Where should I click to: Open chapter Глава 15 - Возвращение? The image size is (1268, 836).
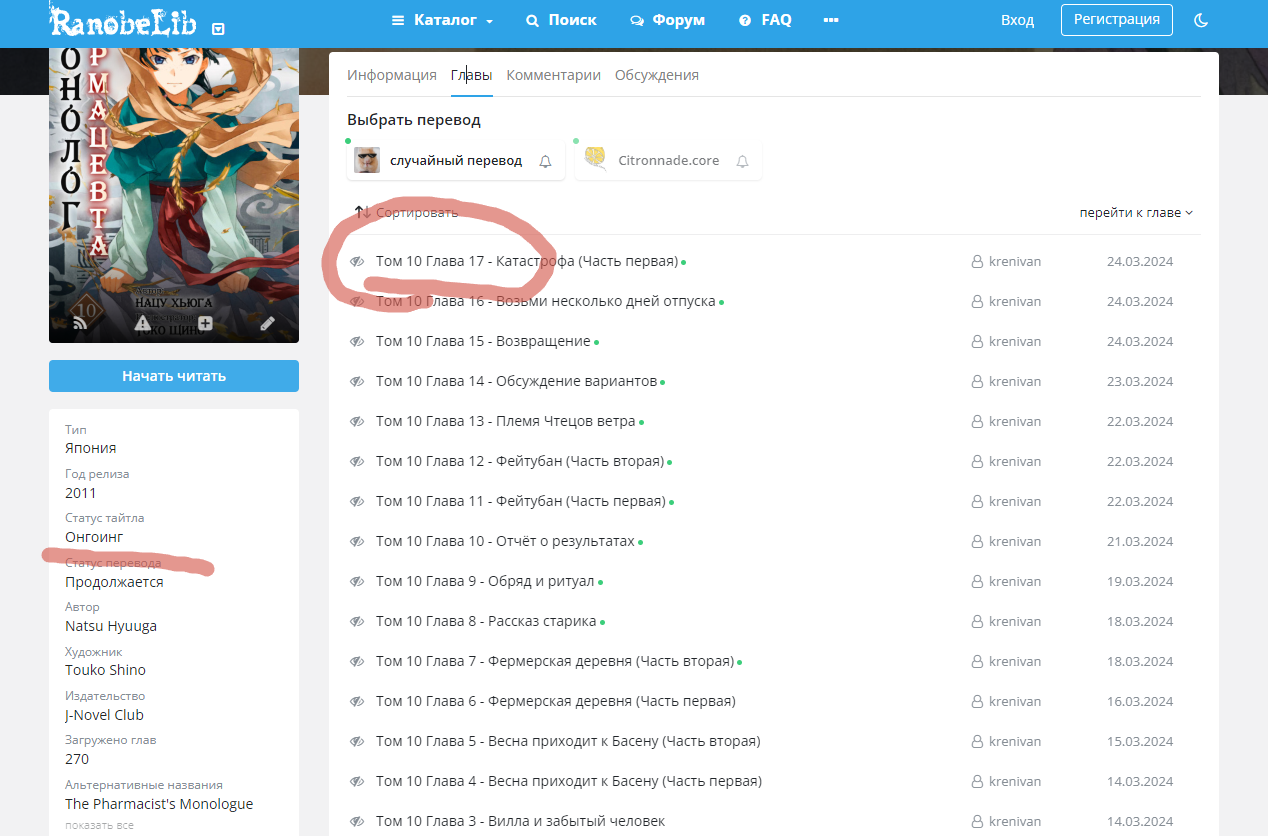click(483, 341)
